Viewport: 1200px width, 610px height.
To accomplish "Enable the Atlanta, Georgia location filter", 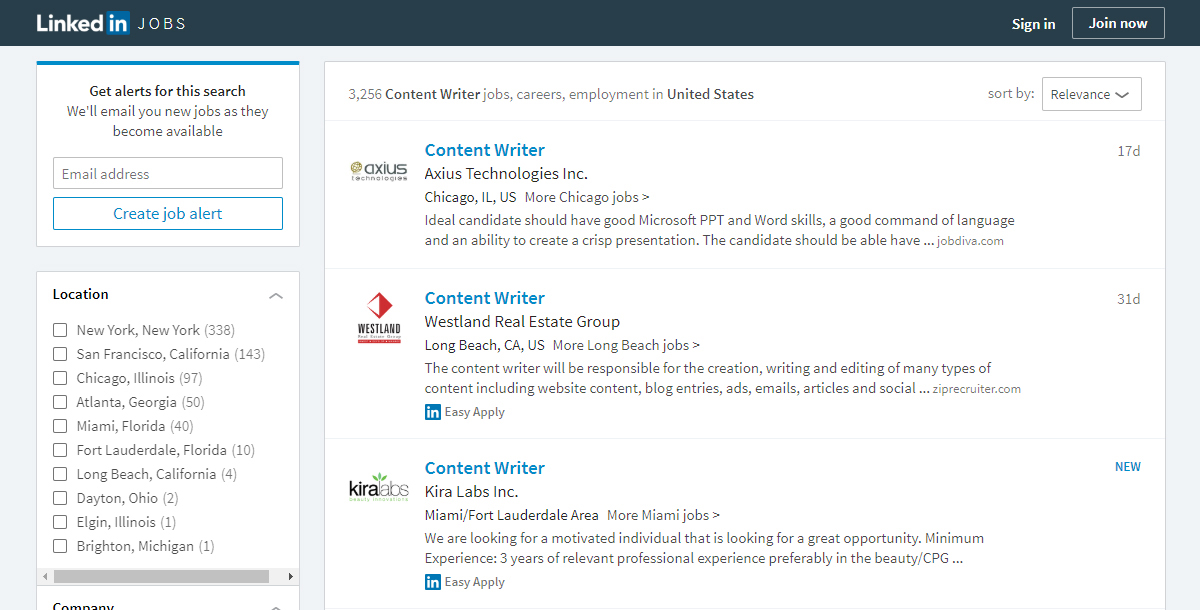I will pos(60,402).
